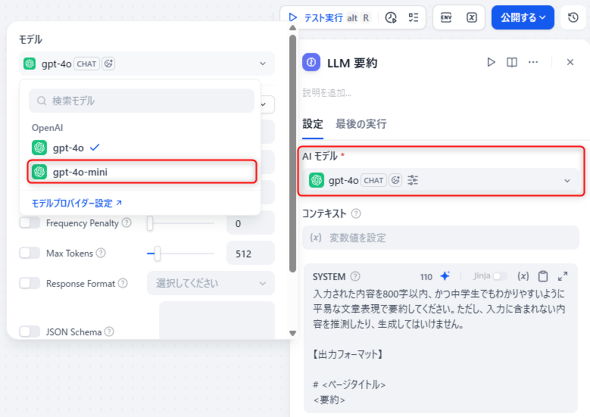
Task: Click the LLM 要約 node icon
Action: point(311,62)
